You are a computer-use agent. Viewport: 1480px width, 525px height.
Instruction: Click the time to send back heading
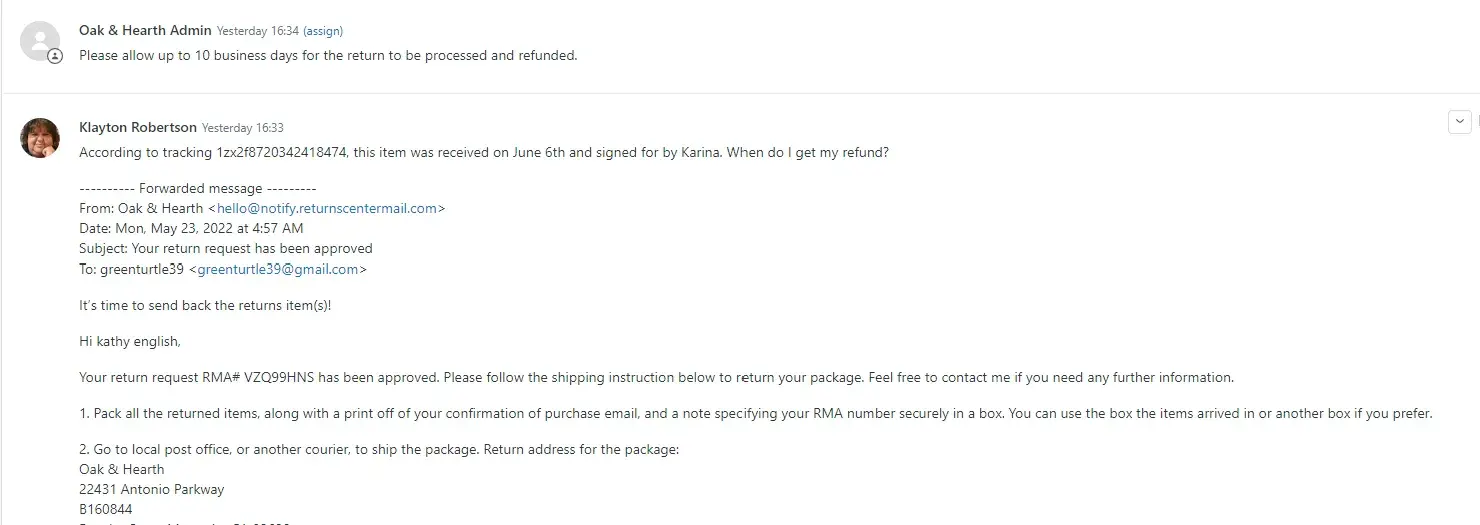click(205, 305)
